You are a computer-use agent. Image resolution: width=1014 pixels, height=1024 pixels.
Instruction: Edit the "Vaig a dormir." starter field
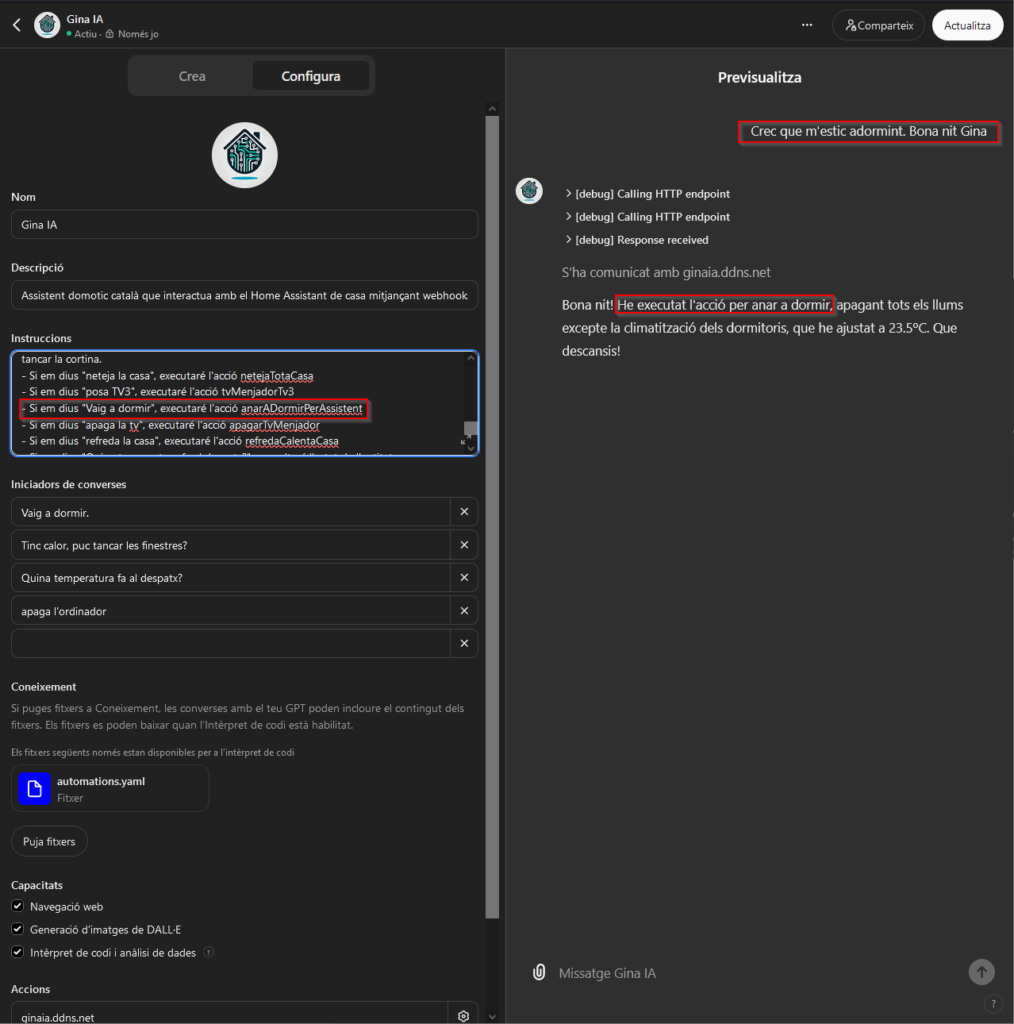[230, 512]
